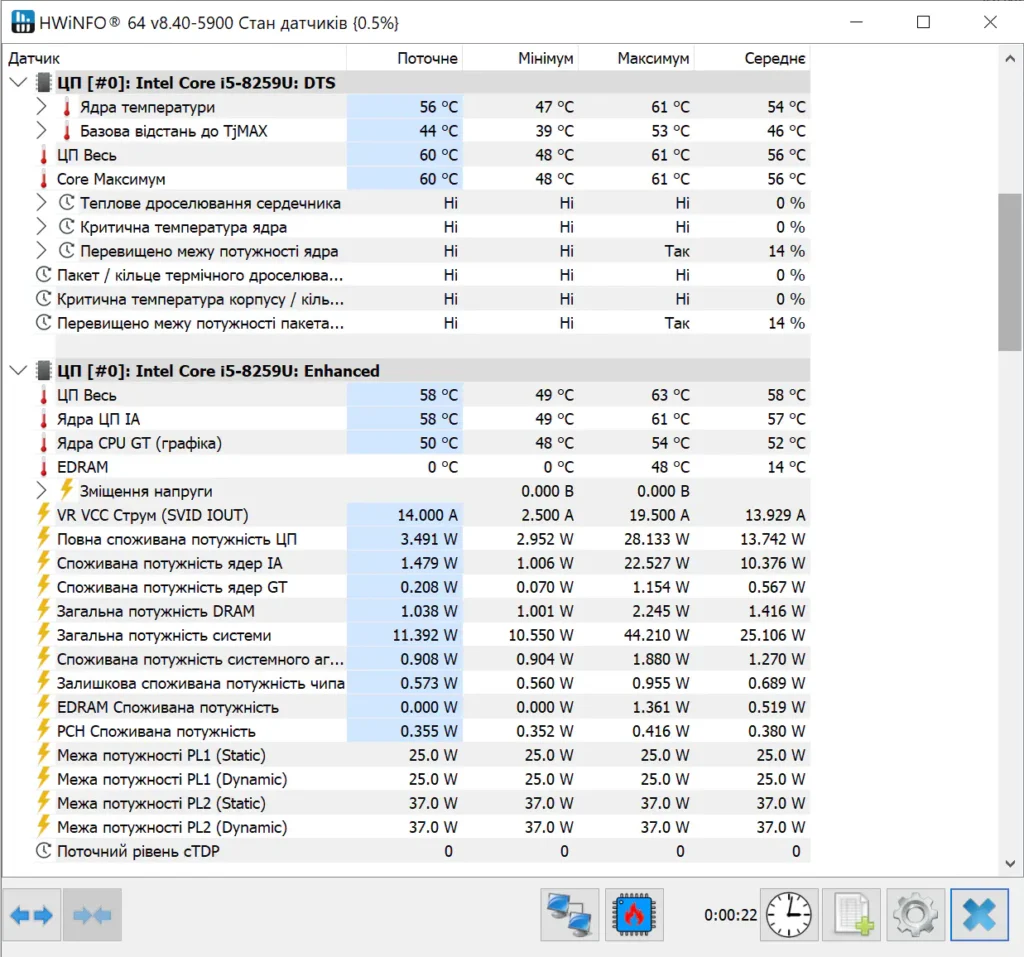
Task: Click the HWiNFO app icon in title bar
Action: pos(23,22)
